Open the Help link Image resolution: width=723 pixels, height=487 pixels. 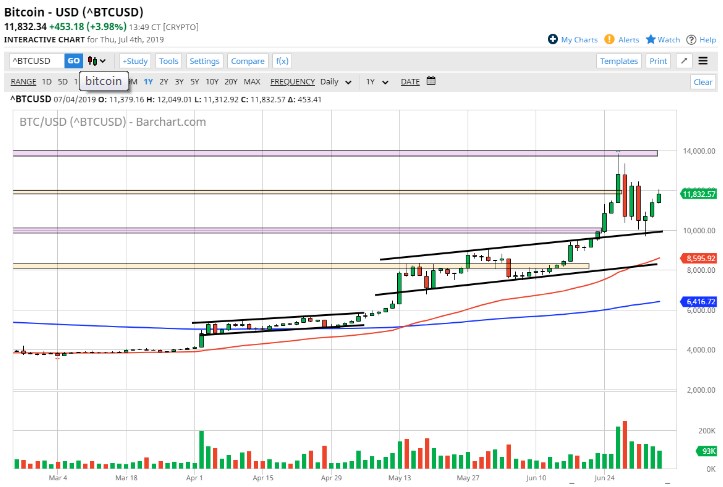[x=707, y=40]
